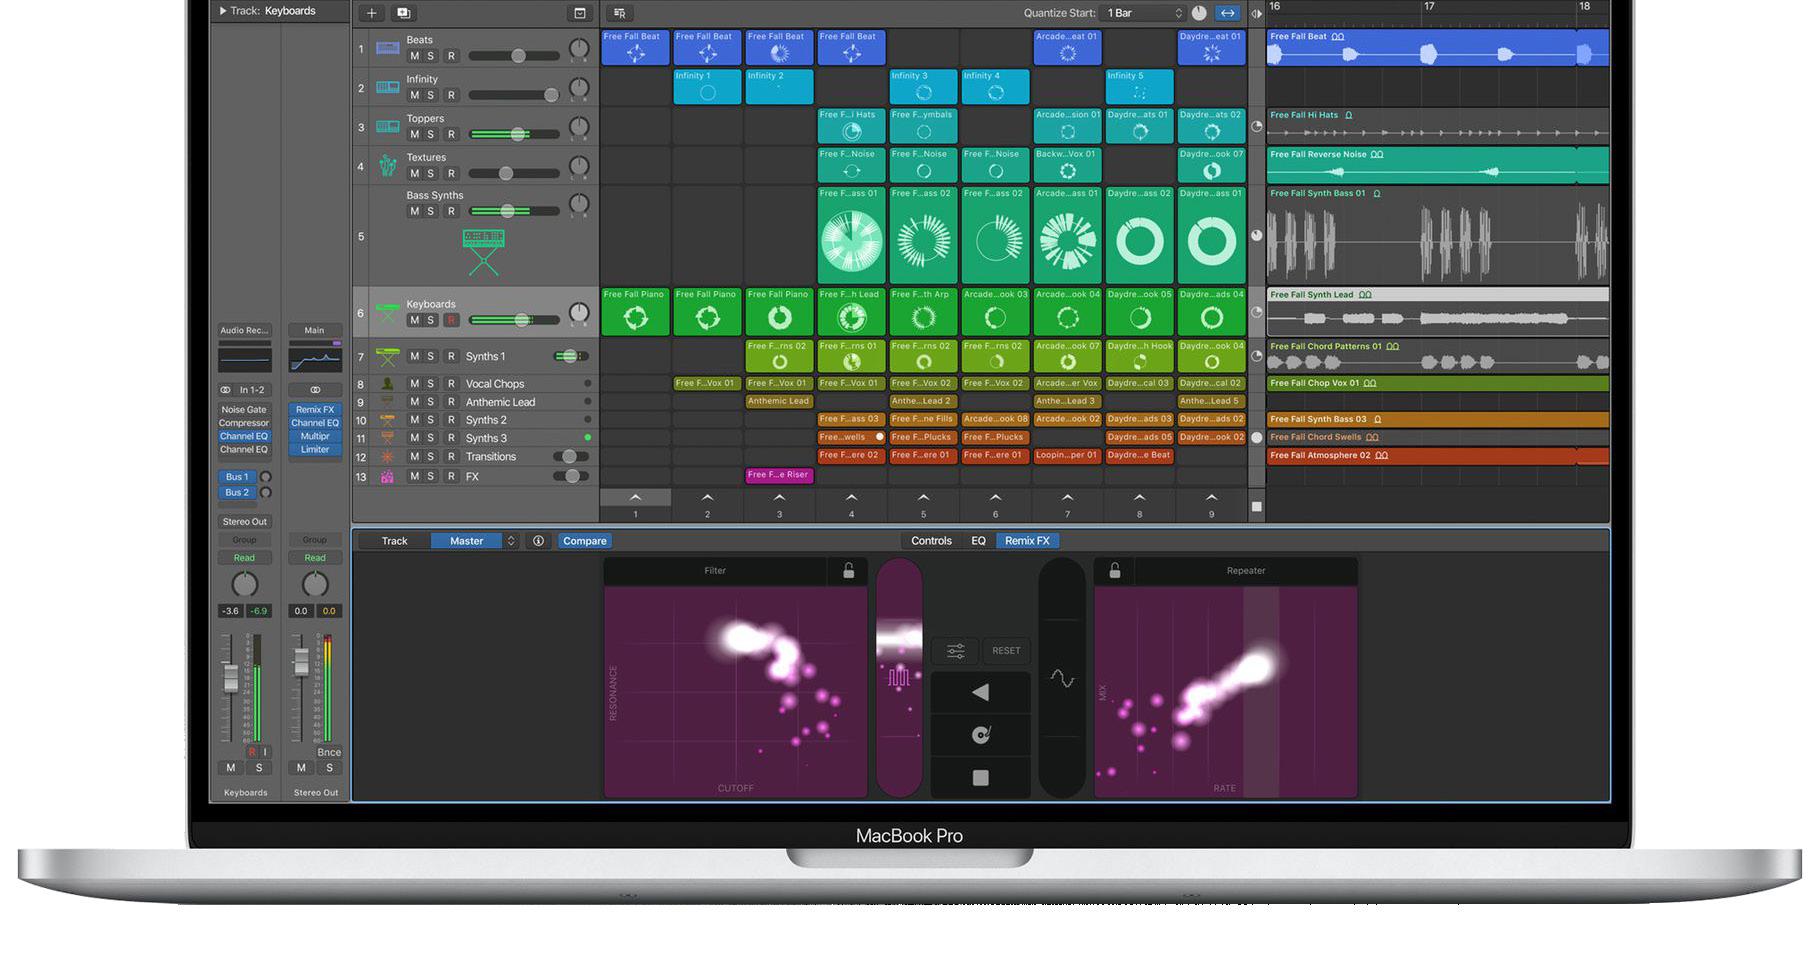Image resolution: width=1820 pixels, height=964 pixels.
Task: Open the track header options icon
Action: coord(579,13)
